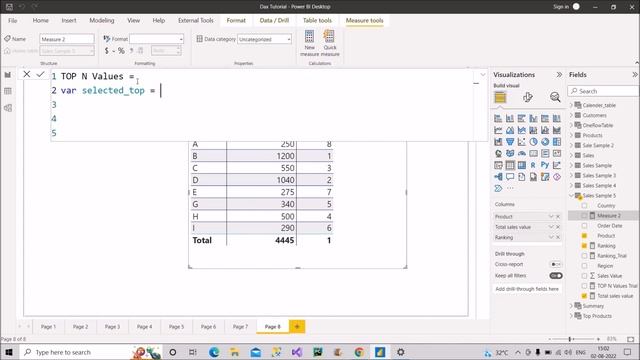Screen dimensions: 640x360
Task: Check the Order Date field checkbox
Action: 584,226
